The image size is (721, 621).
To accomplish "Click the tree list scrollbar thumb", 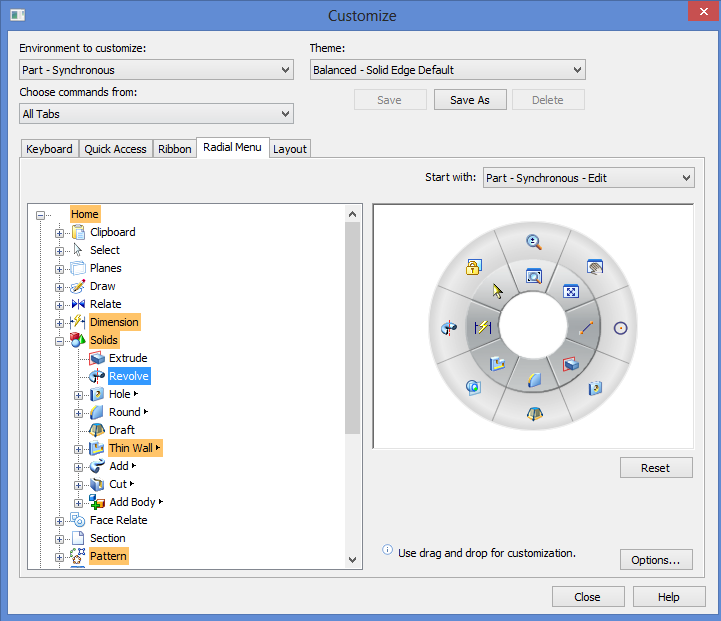I will (353, 328).
